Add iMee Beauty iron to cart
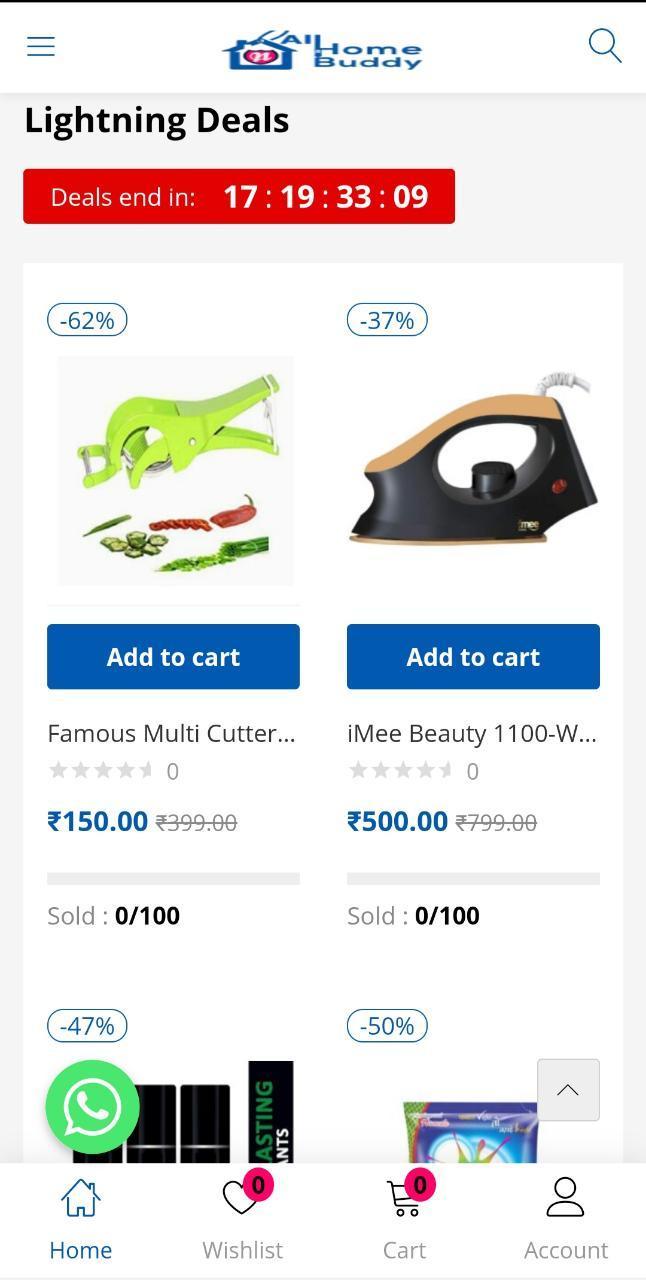 (x=473, y=657)
